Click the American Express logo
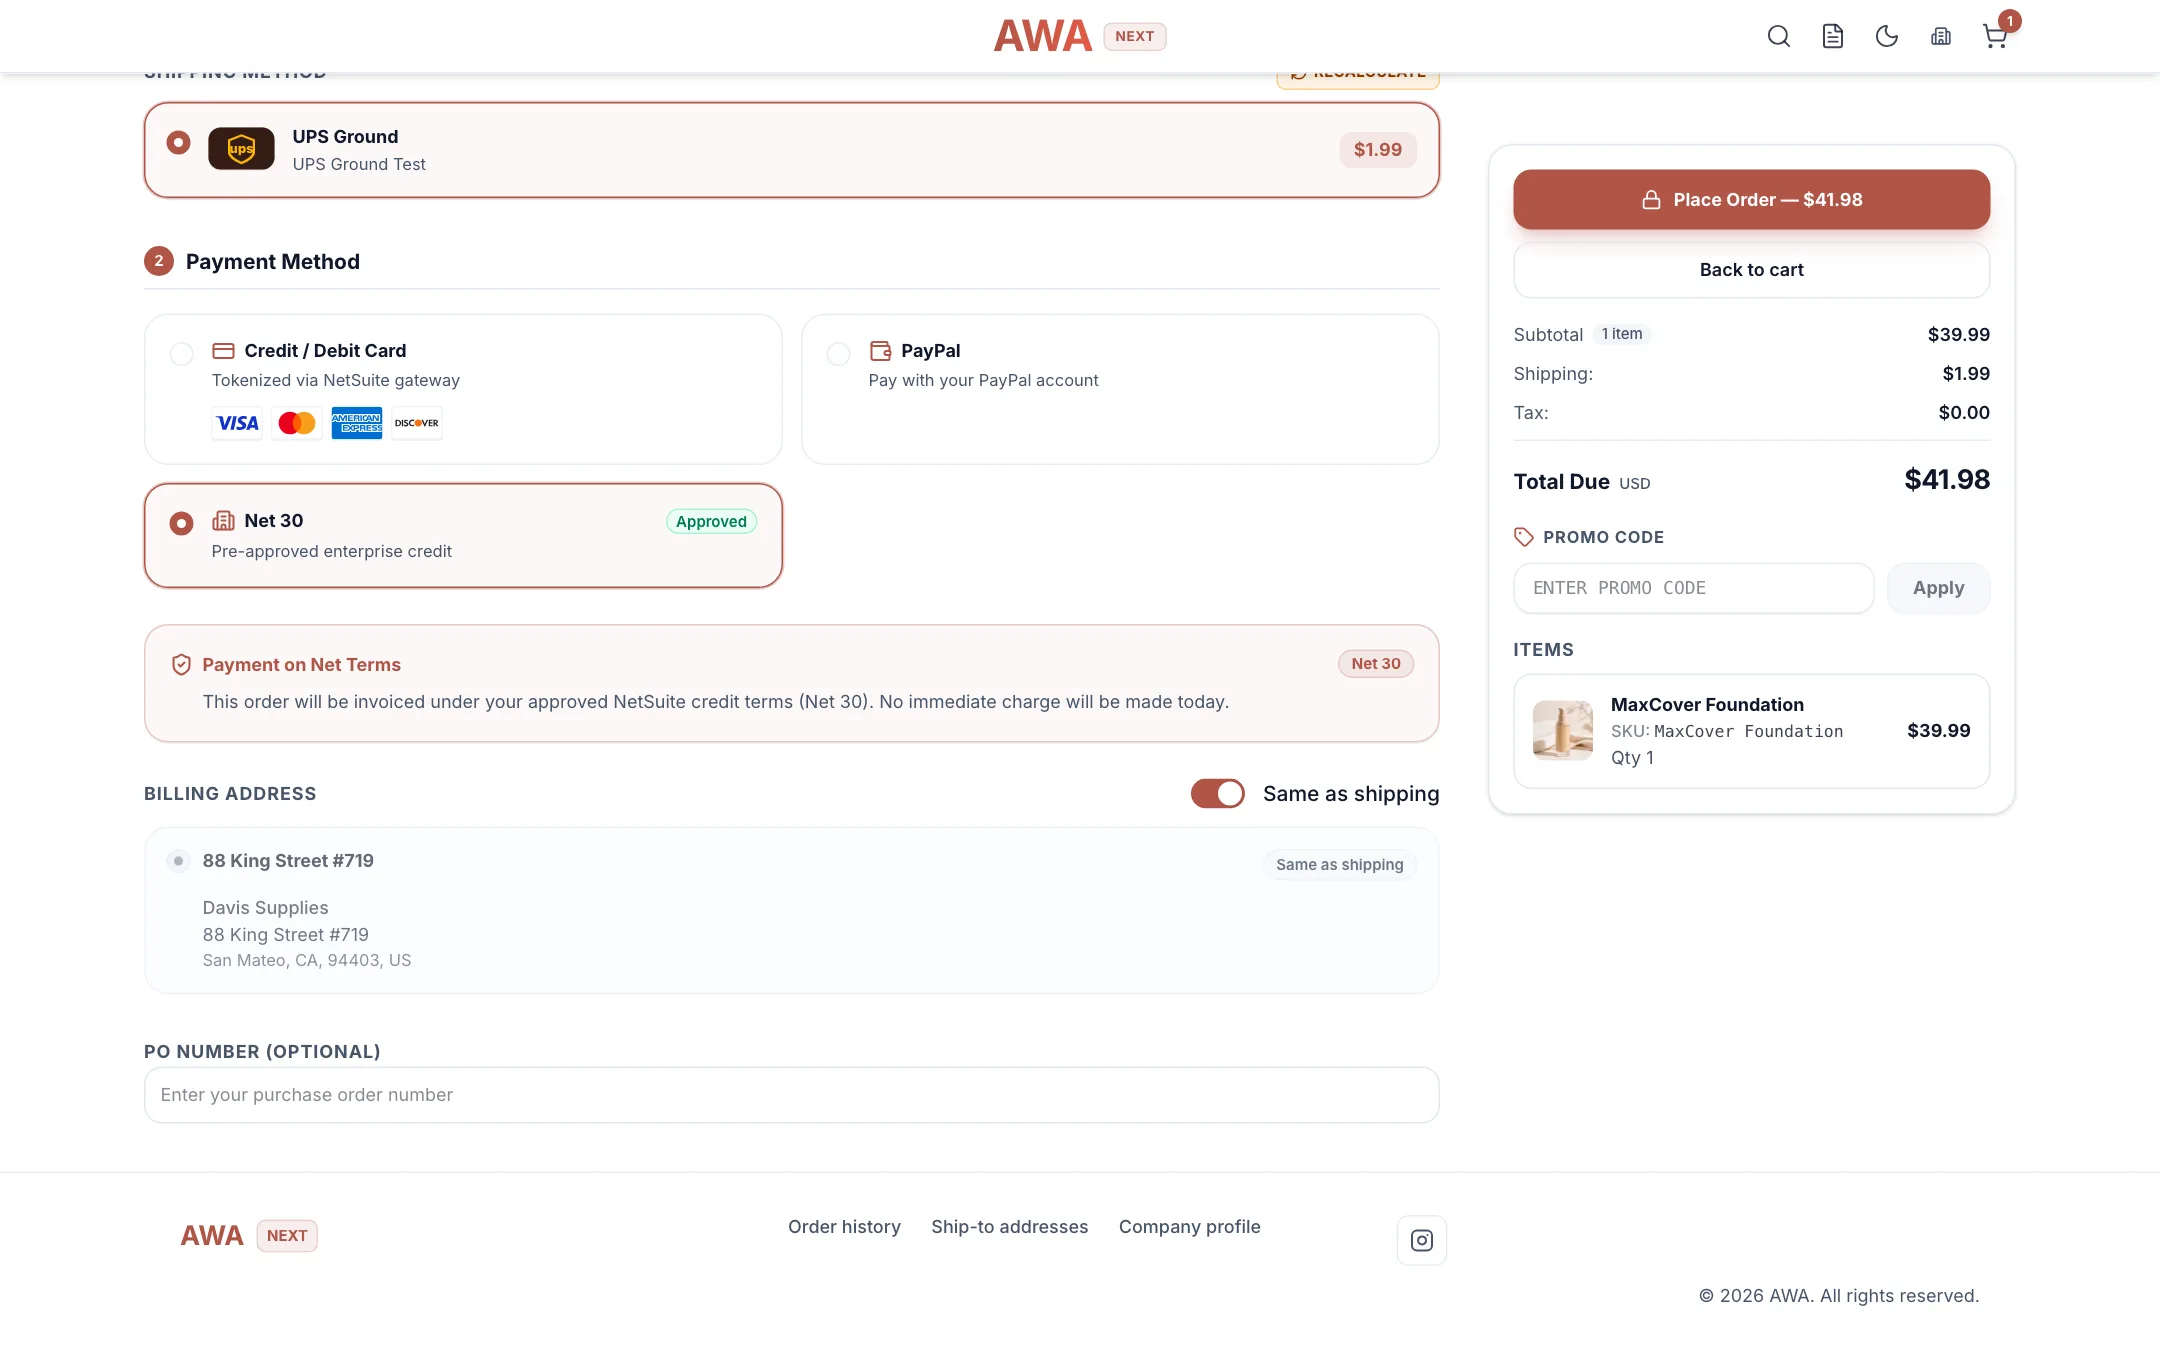Viewport: 2160px width, 1350px height. tap(357, 423)
